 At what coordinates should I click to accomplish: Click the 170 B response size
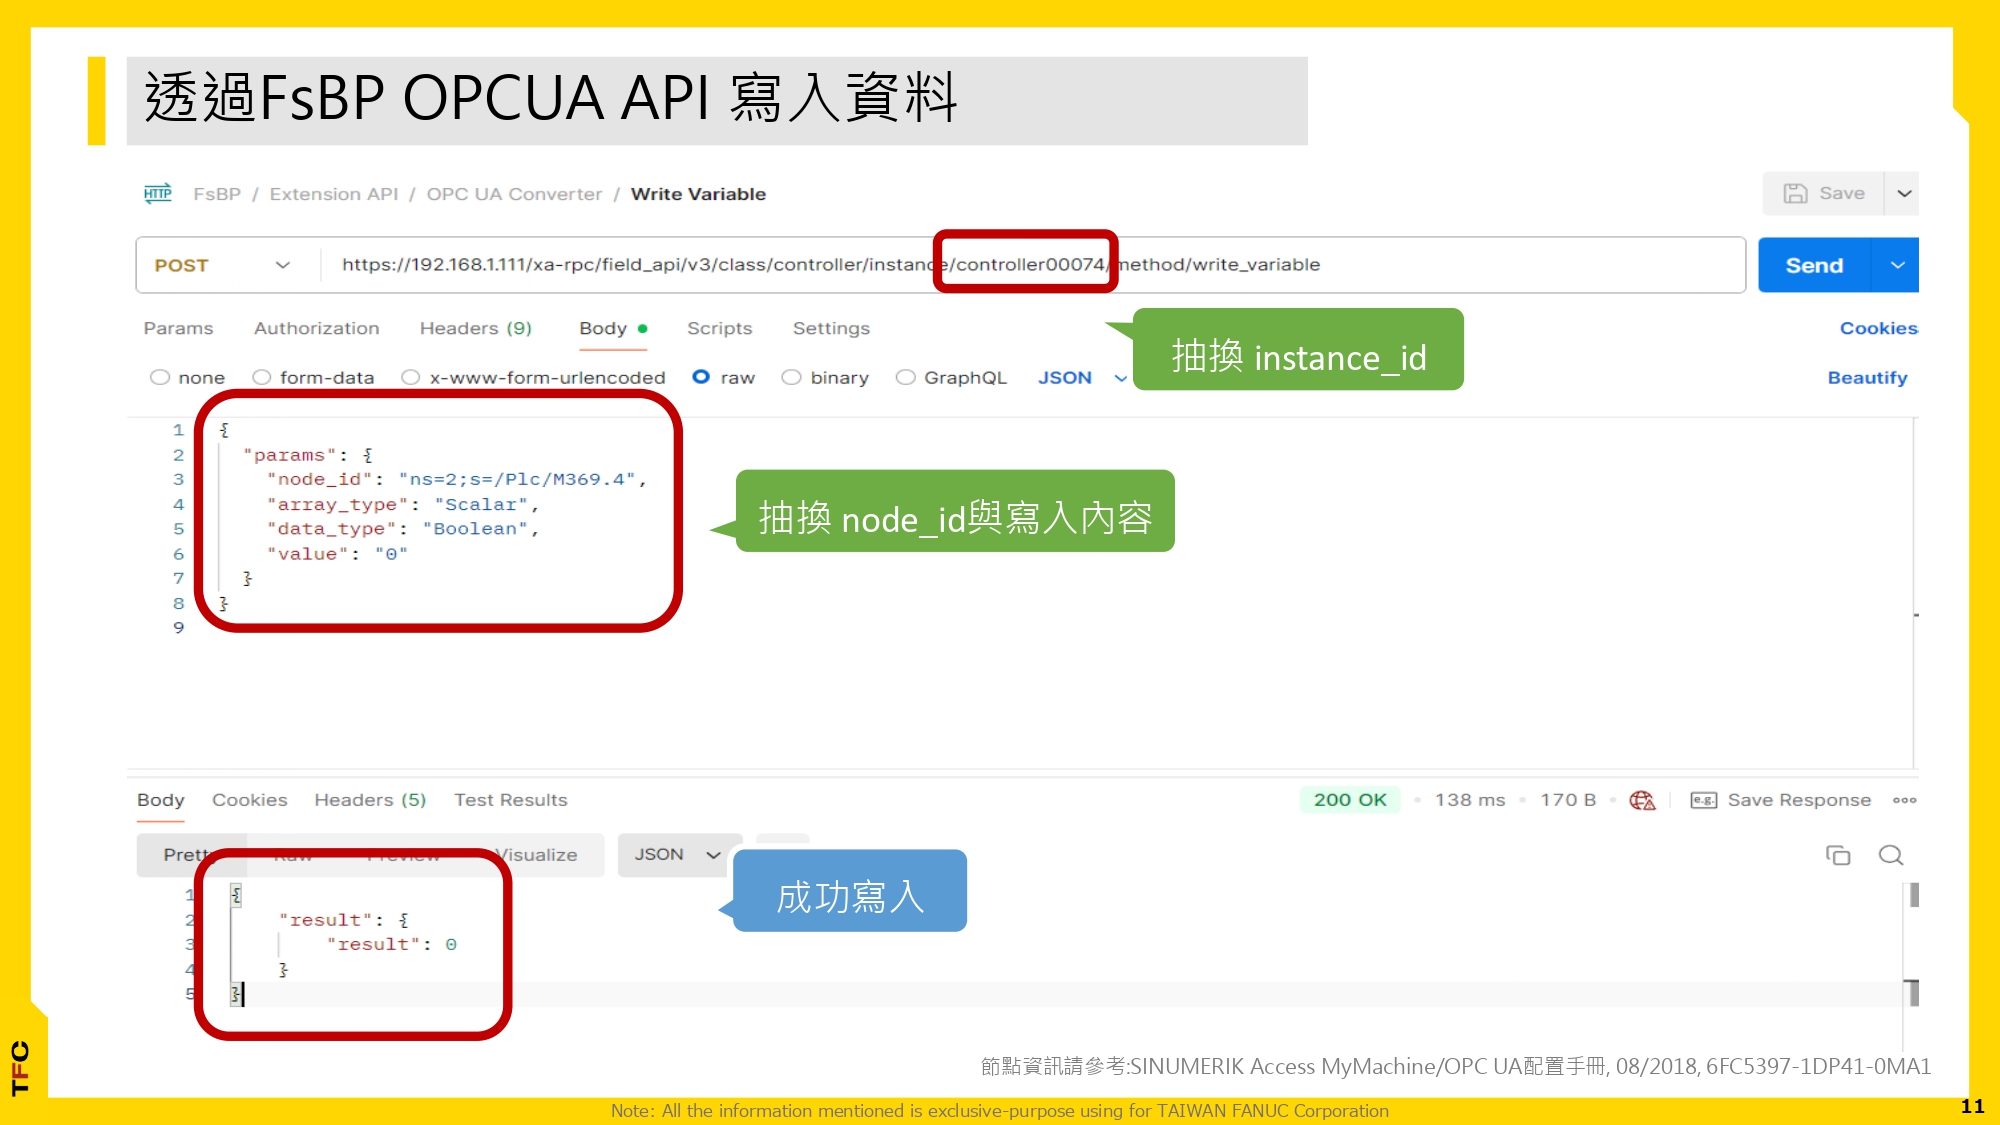pos(1568,800)
